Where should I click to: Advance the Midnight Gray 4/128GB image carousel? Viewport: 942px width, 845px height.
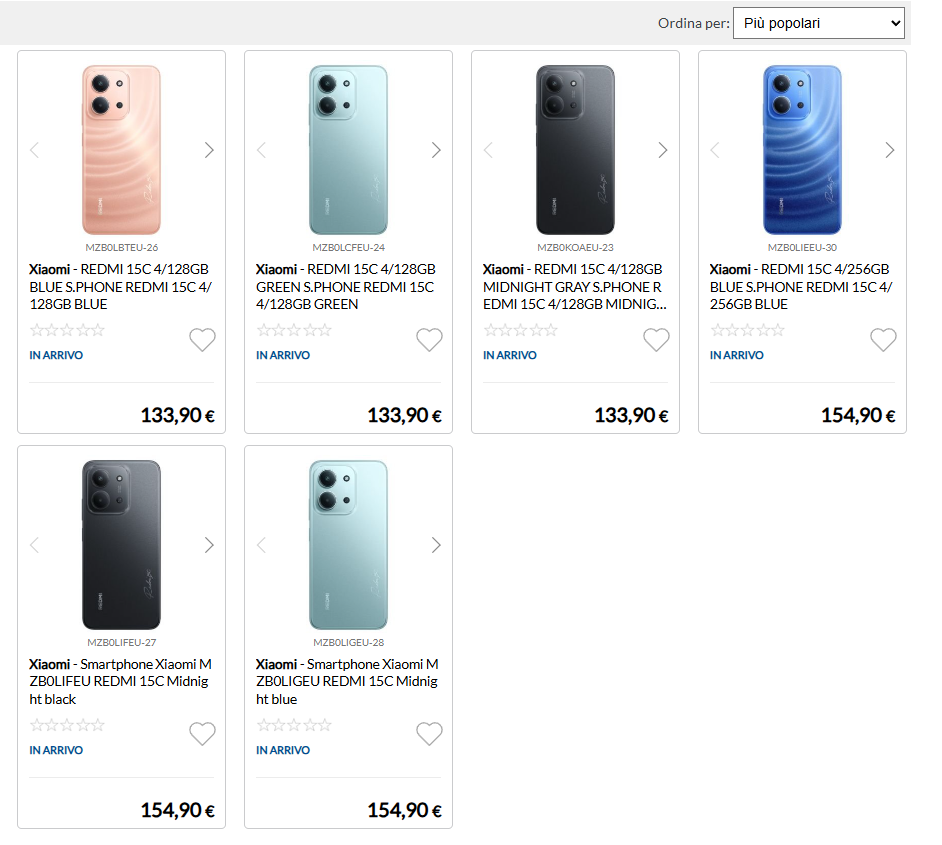(663, 150)
